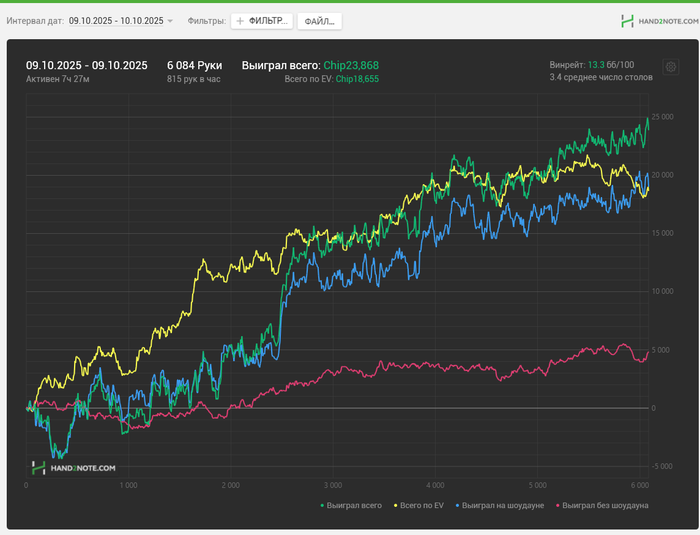Click the blue dot beside Выиграл на шоудауне
Viewport: 700px width, 535px height.
pos(458,506)
